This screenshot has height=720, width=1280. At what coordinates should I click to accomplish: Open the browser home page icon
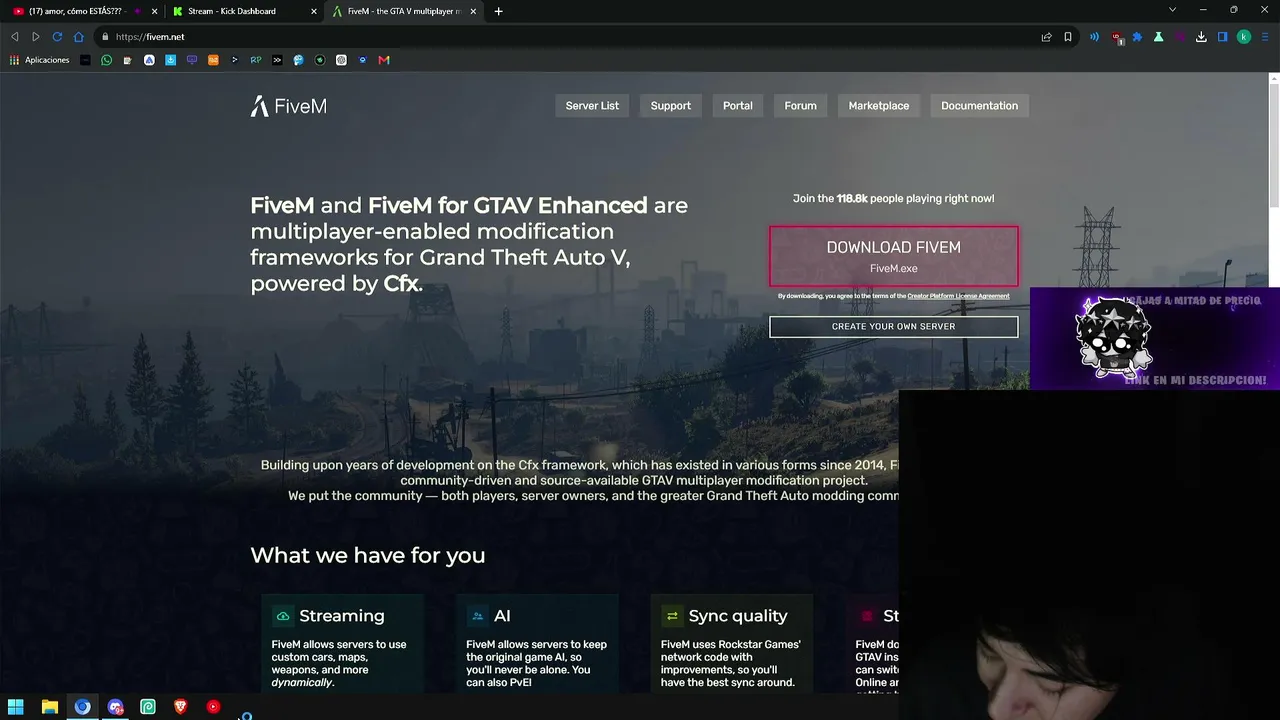(79, 37)
